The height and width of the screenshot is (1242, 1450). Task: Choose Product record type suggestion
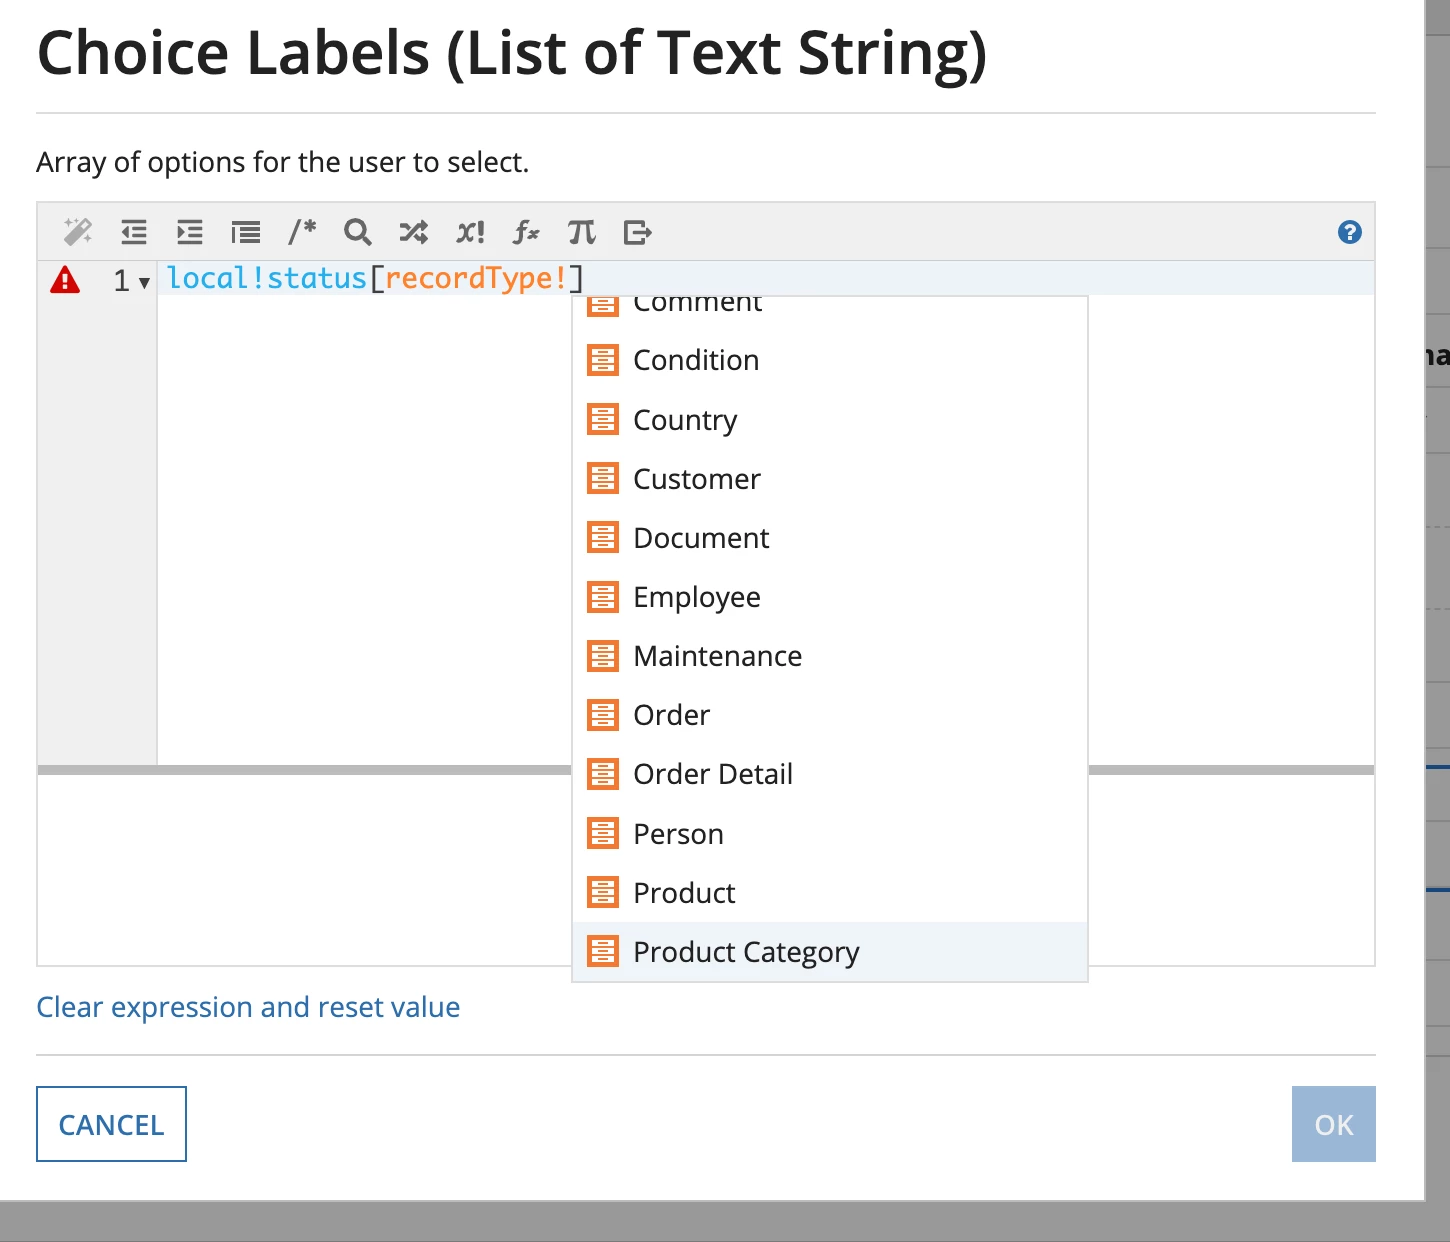point(829,892)
